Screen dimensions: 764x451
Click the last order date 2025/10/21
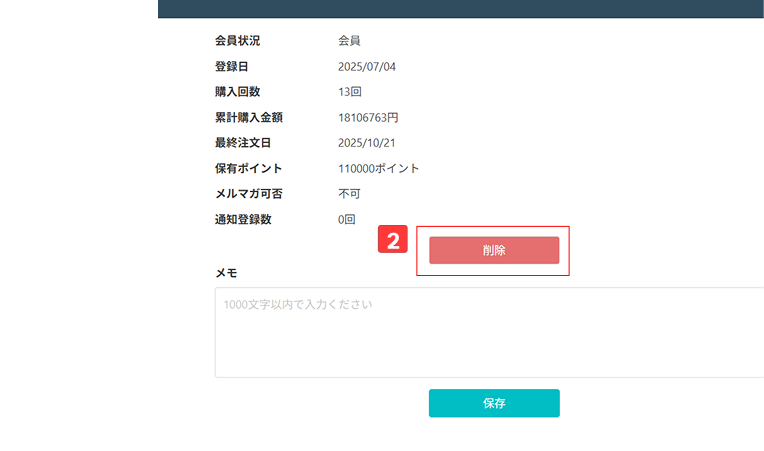pos(368,143)
